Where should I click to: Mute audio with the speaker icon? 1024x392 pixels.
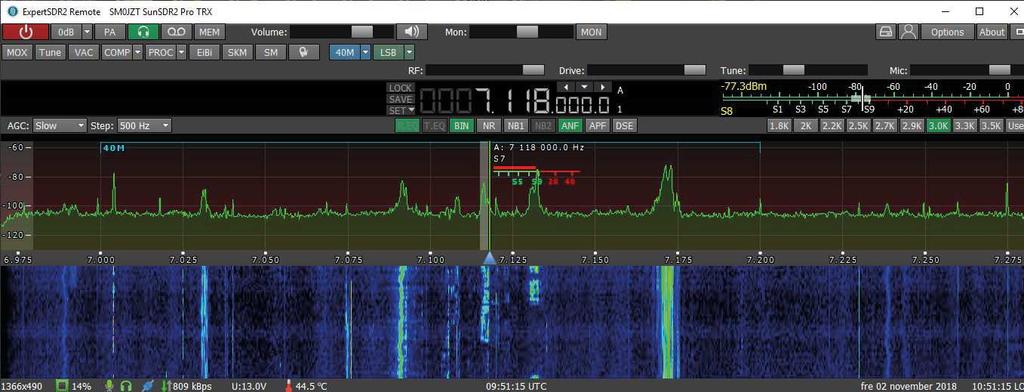coord(411,32)
